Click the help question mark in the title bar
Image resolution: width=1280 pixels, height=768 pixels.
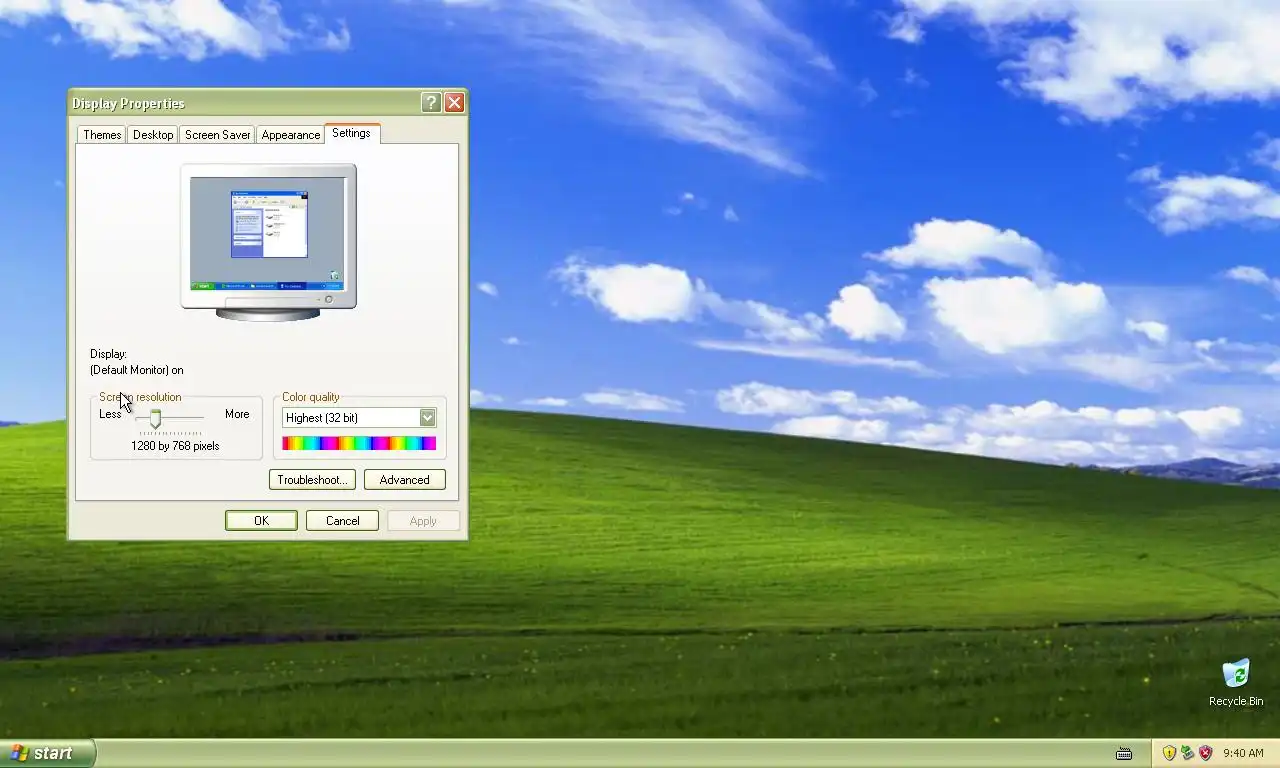click(431, 102)
